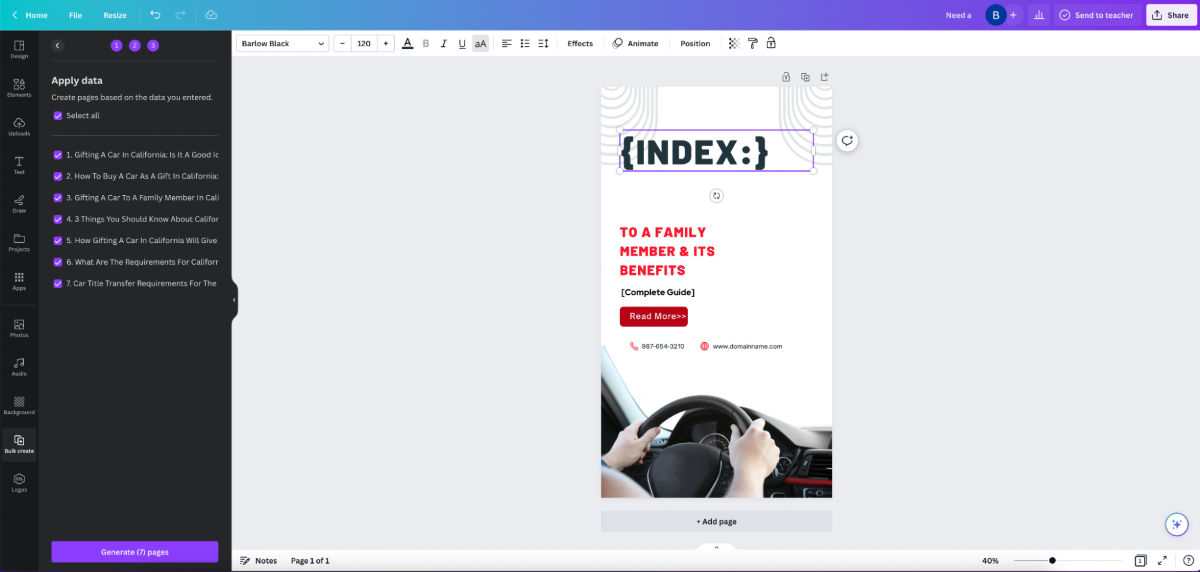Open the Barlow Black font dropdown
The height and width of the screenshot is (572, 1200).
pos(282,44)
